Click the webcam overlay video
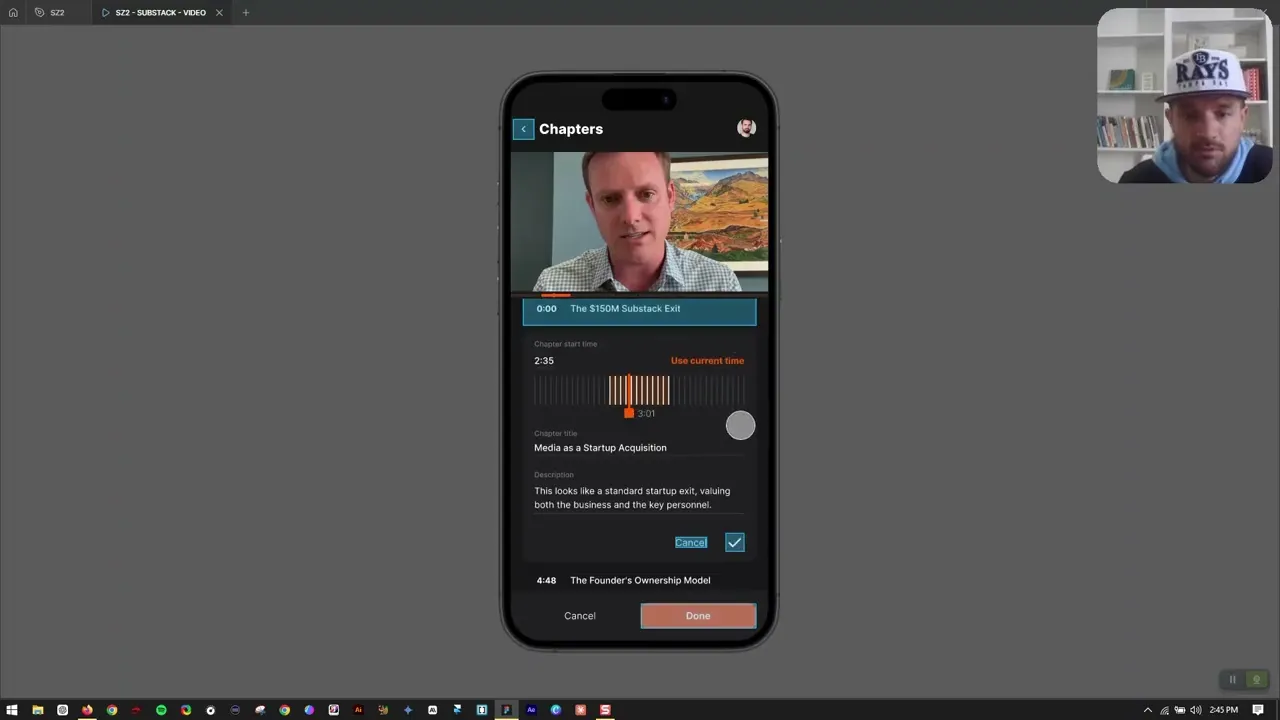 (1184, 96)
